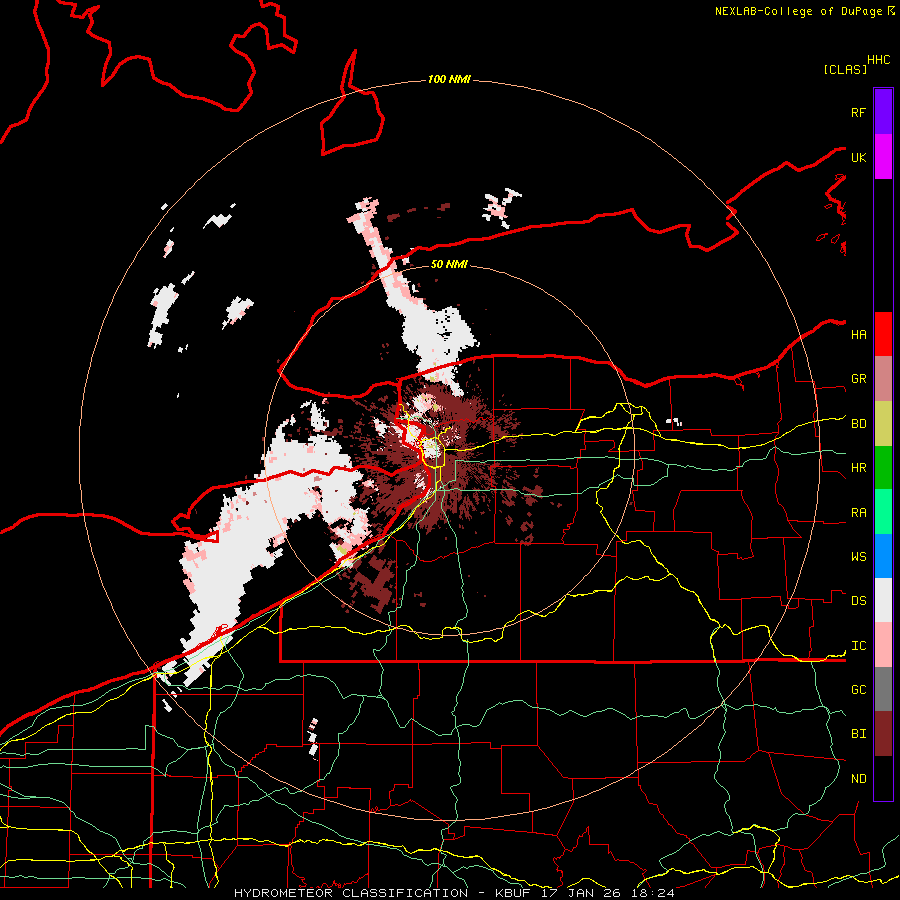
Task: Click the UK magenta legend swatch
Action: point(883,157)
